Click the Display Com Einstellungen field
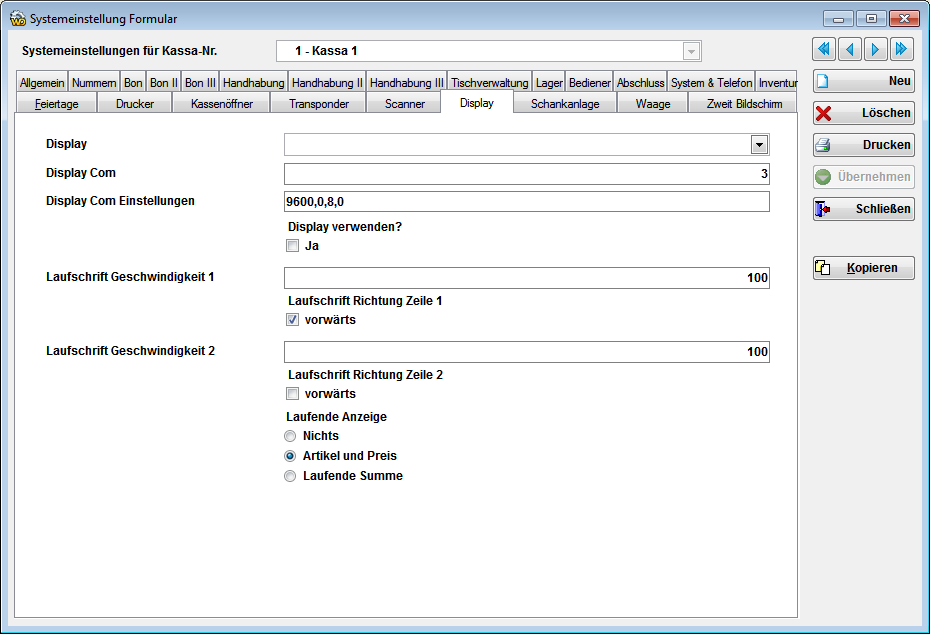Screen dimensions: 930x634 [x=527, y=202]
